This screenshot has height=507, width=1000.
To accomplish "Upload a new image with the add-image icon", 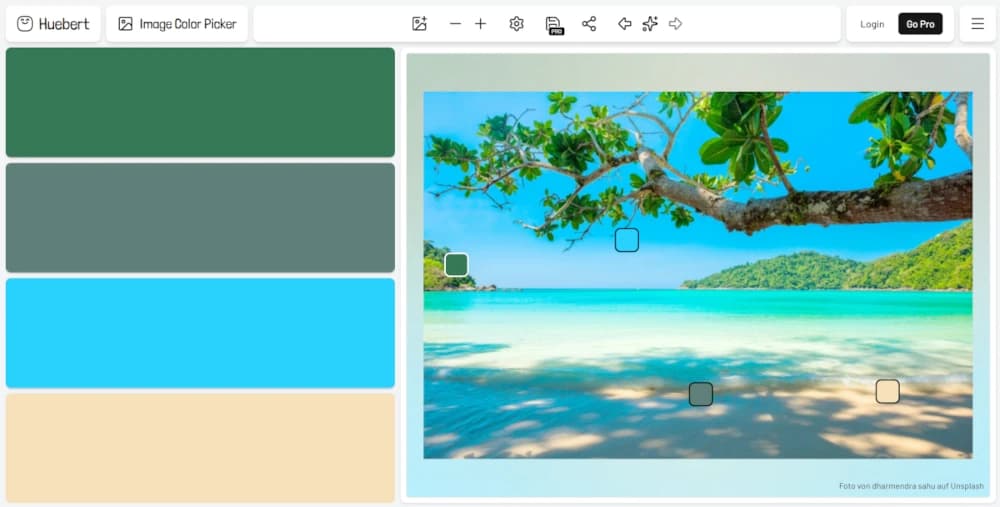I will 419,24.
